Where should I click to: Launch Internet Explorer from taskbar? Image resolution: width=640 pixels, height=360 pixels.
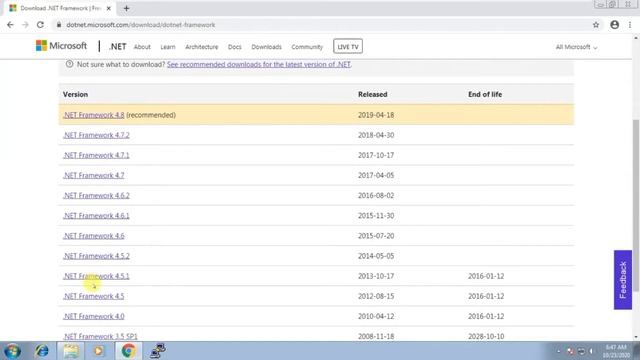42,351
